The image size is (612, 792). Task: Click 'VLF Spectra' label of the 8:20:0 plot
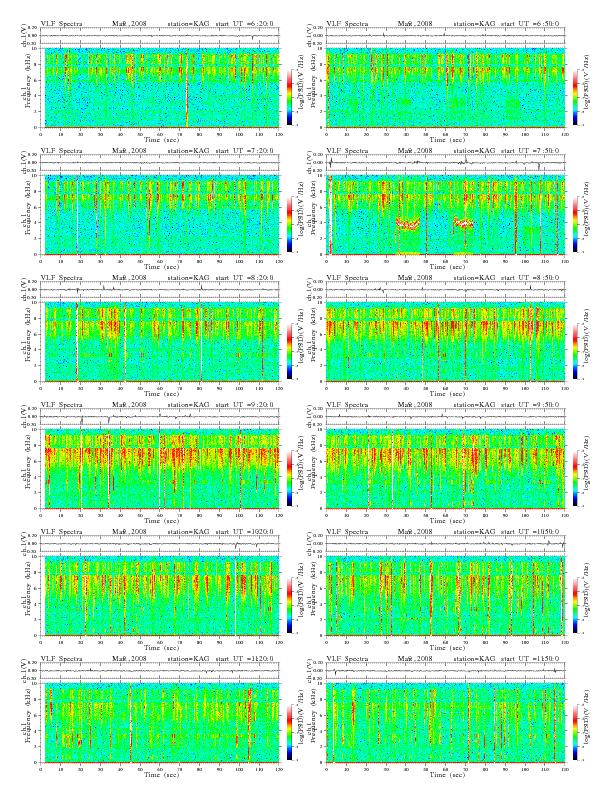pos(62,277)
